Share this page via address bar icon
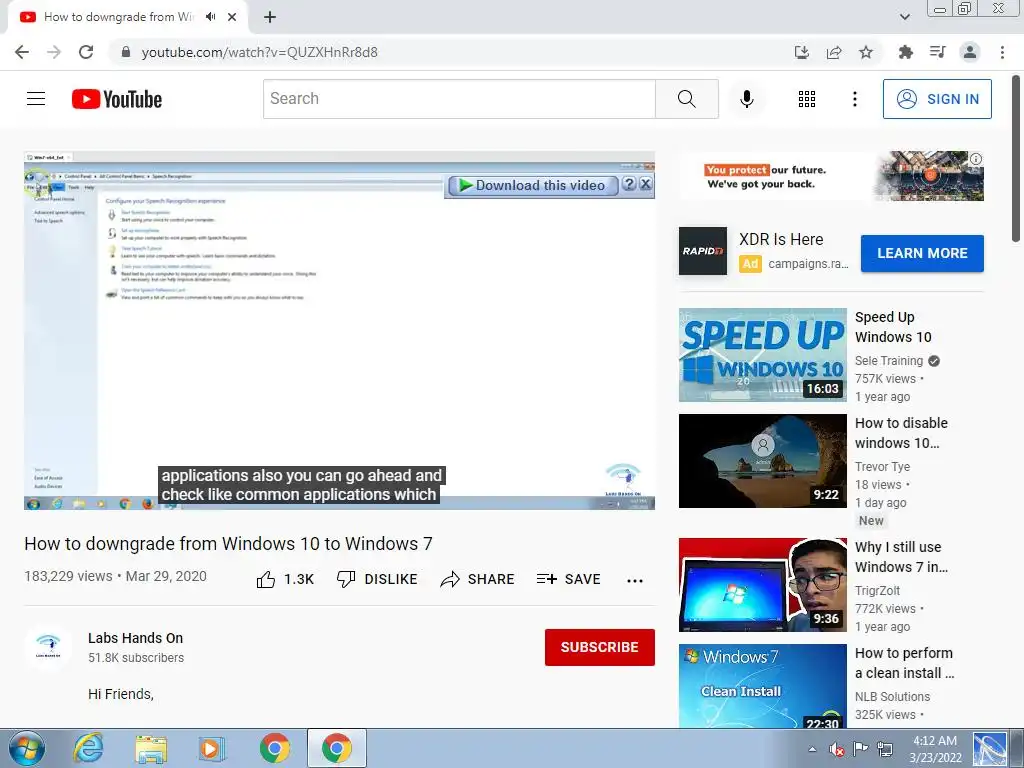The image size is (1024, 768). (834, 52)
